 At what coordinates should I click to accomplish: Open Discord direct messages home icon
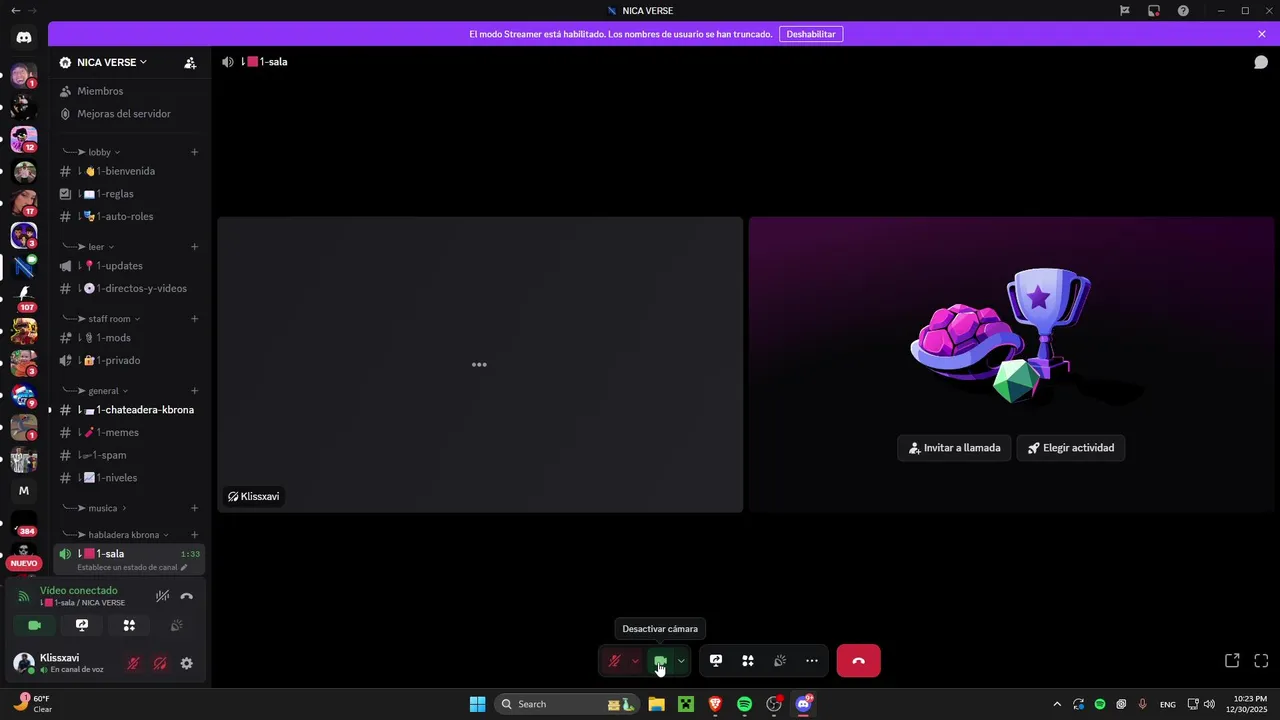[x=24, y=38]
